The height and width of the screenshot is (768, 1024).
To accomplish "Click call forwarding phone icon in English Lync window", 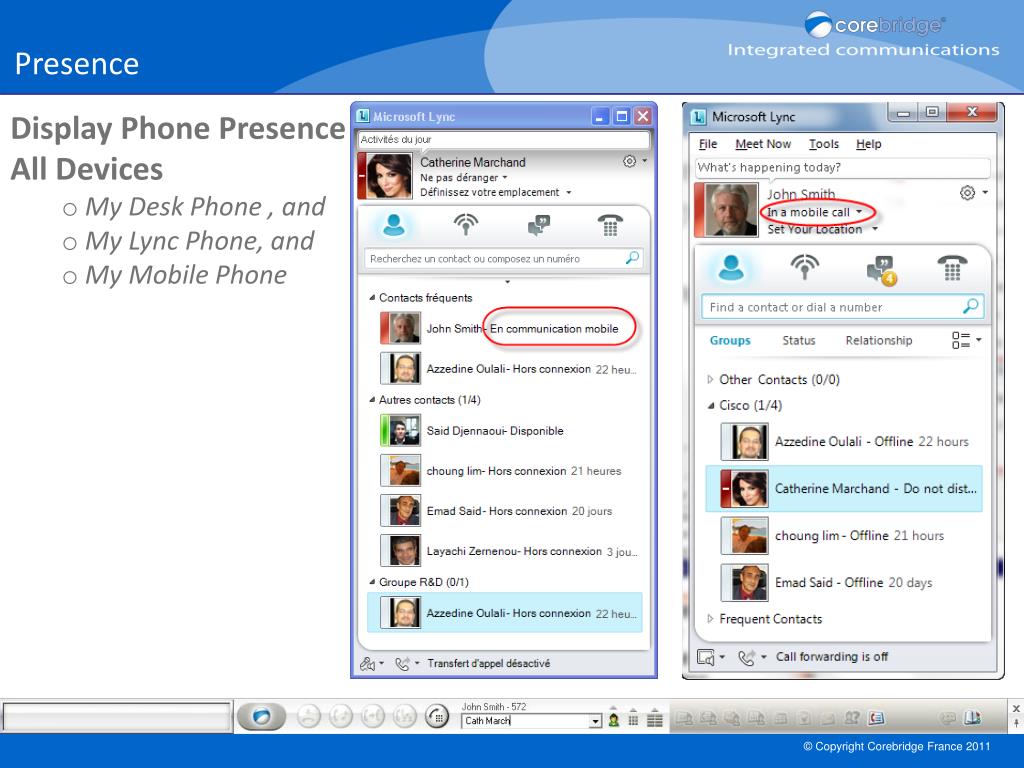I will click(746, 657).
